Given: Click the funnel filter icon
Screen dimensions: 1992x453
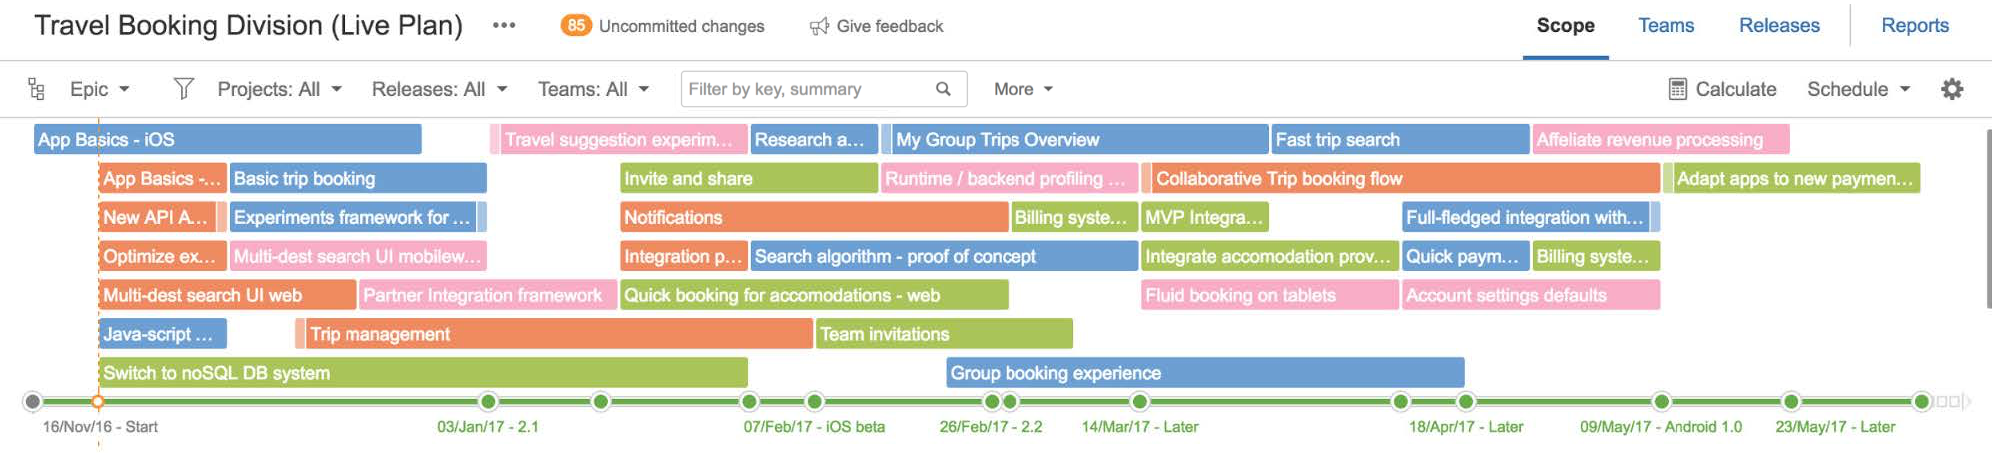Looking at the screenshot, I should click(x=183, y=89).
